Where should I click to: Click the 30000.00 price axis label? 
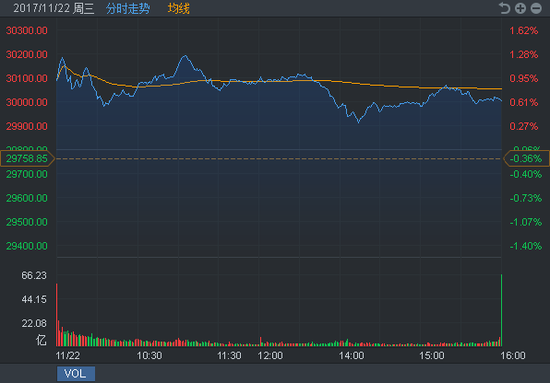(x=27, y=102)
